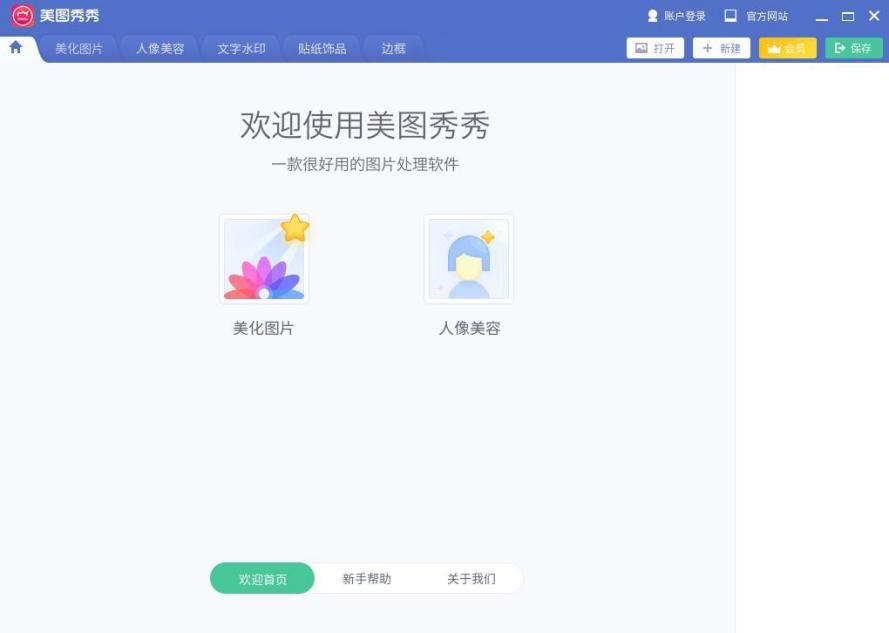Select the 关于我们 option
This screenshot has width=889, height=633.
471,579
